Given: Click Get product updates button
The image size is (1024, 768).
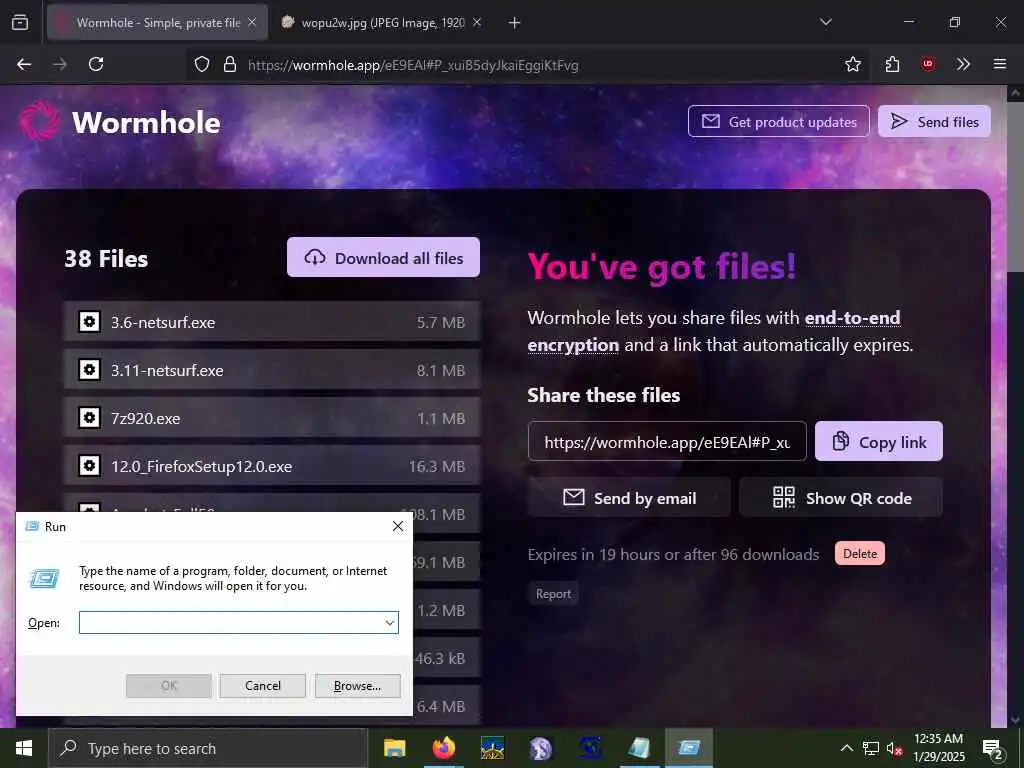Looking at the screenshot, I should [778, 121].
